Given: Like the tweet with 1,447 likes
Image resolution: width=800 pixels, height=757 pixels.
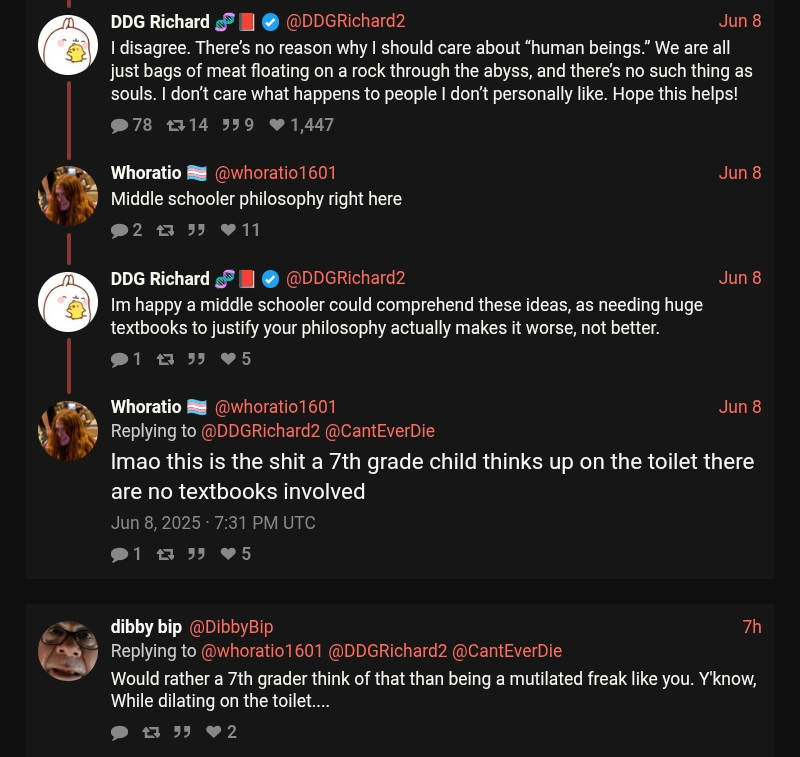Looking at the screenshot, I should click(x=277, y=125).
